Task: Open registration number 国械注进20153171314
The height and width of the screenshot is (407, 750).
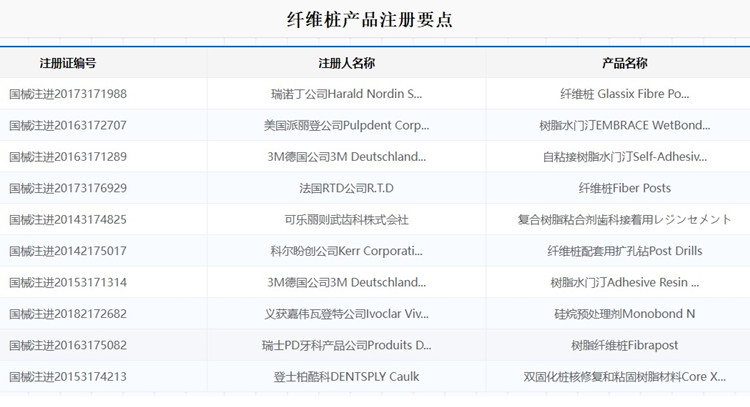Action: 68,283
